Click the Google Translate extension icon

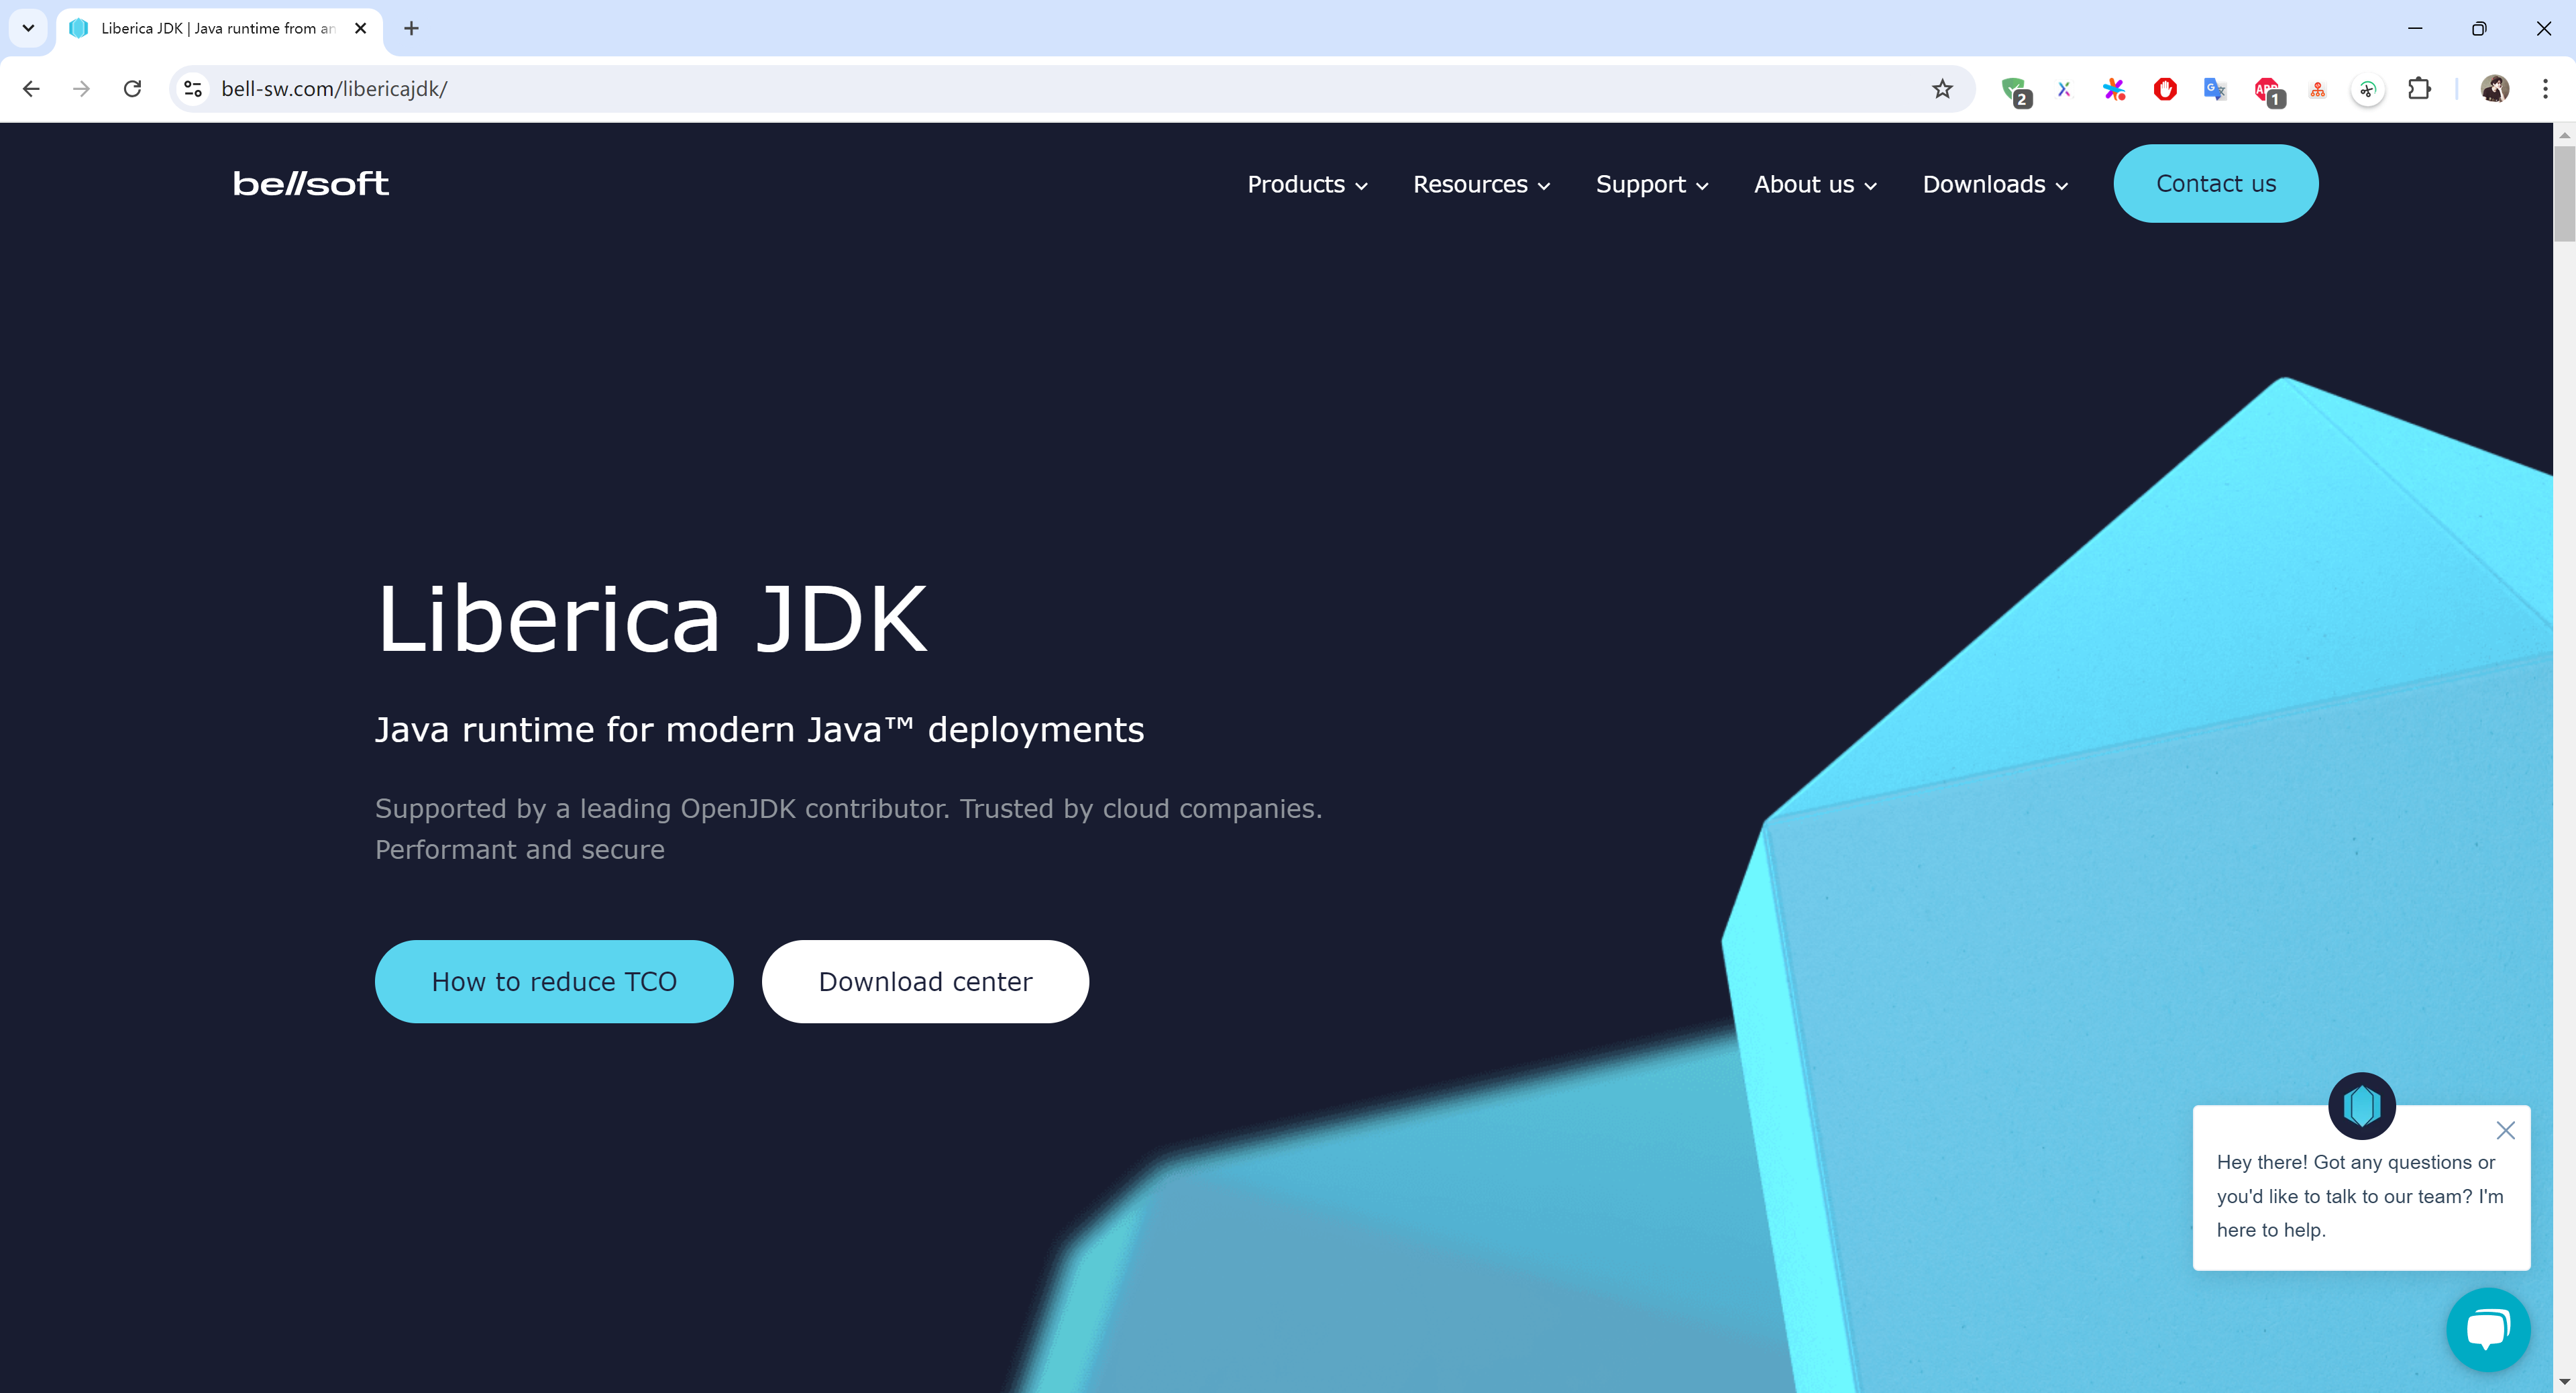tap(2214, 89)
